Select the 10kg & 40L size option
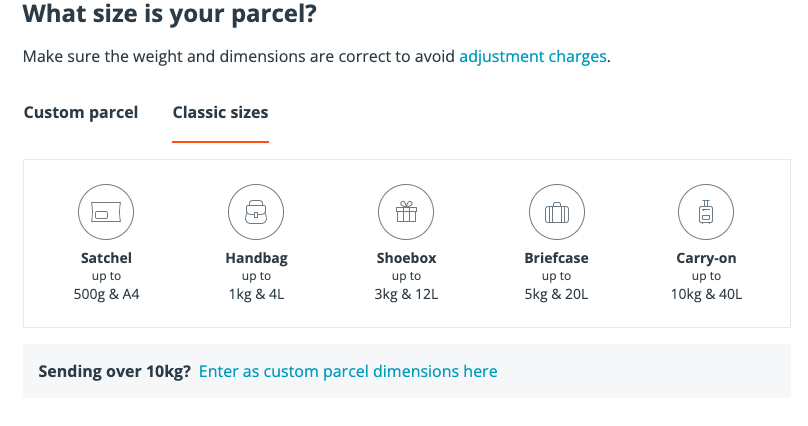 pyautogui.click(x=706, y=294)
